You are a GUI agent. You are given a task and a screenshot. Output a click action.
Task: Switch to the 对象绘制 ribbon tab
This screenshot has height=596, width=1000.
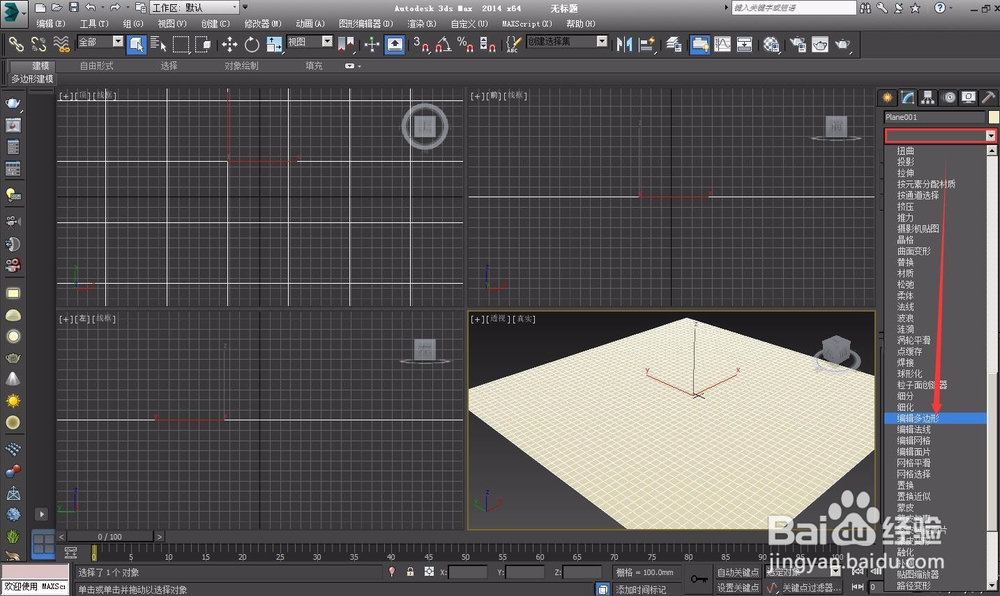point(241,66)
